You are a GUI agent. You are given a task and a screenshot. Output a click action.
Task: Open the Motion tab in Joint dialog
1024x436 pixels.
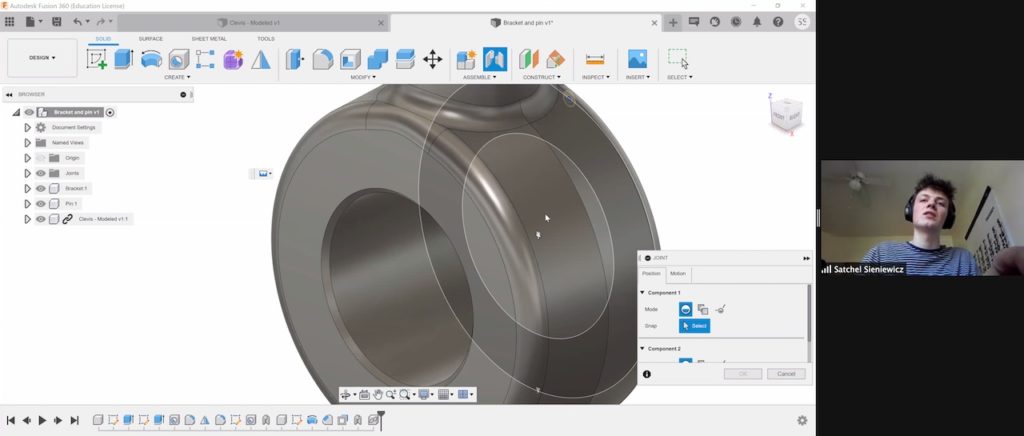coord(678,274)
